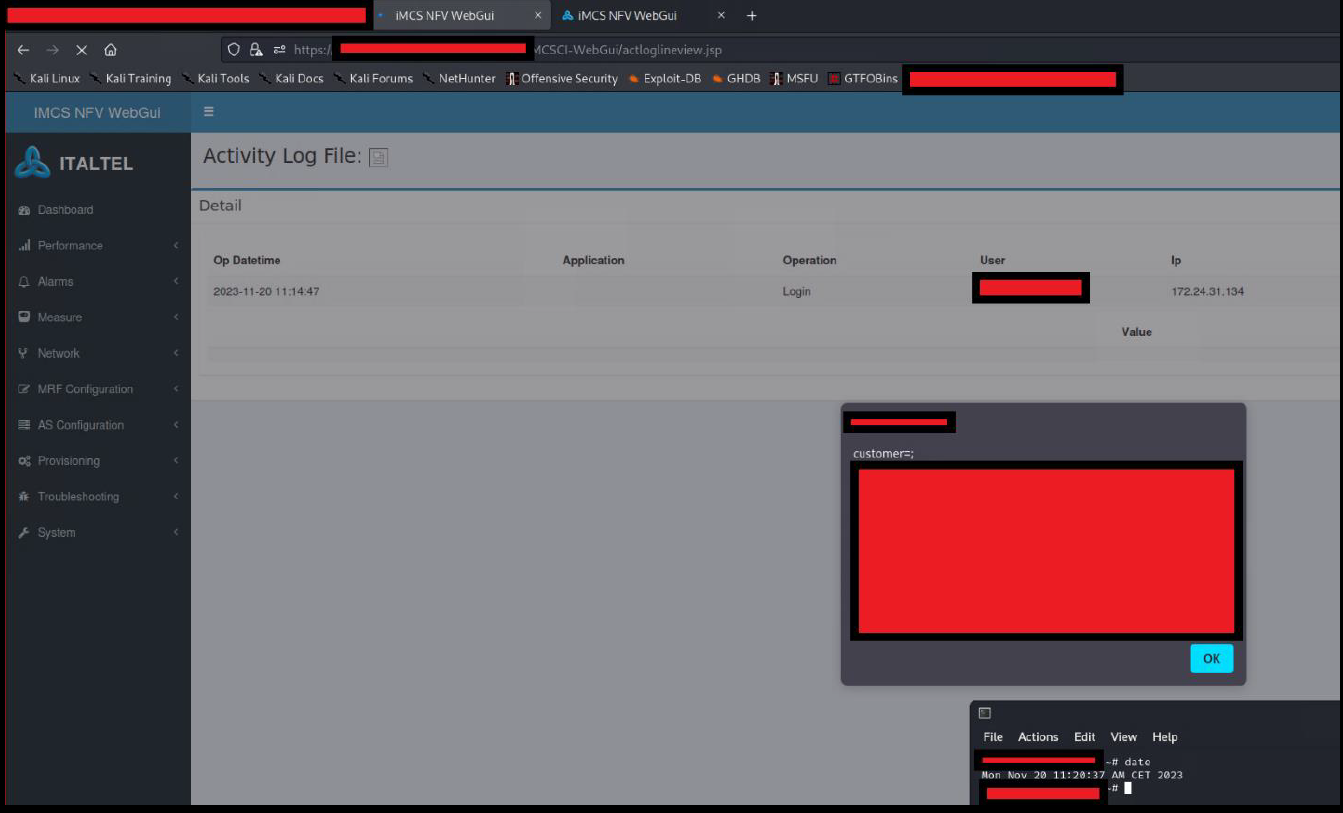Open GHDB bookmark

point(736,79)
